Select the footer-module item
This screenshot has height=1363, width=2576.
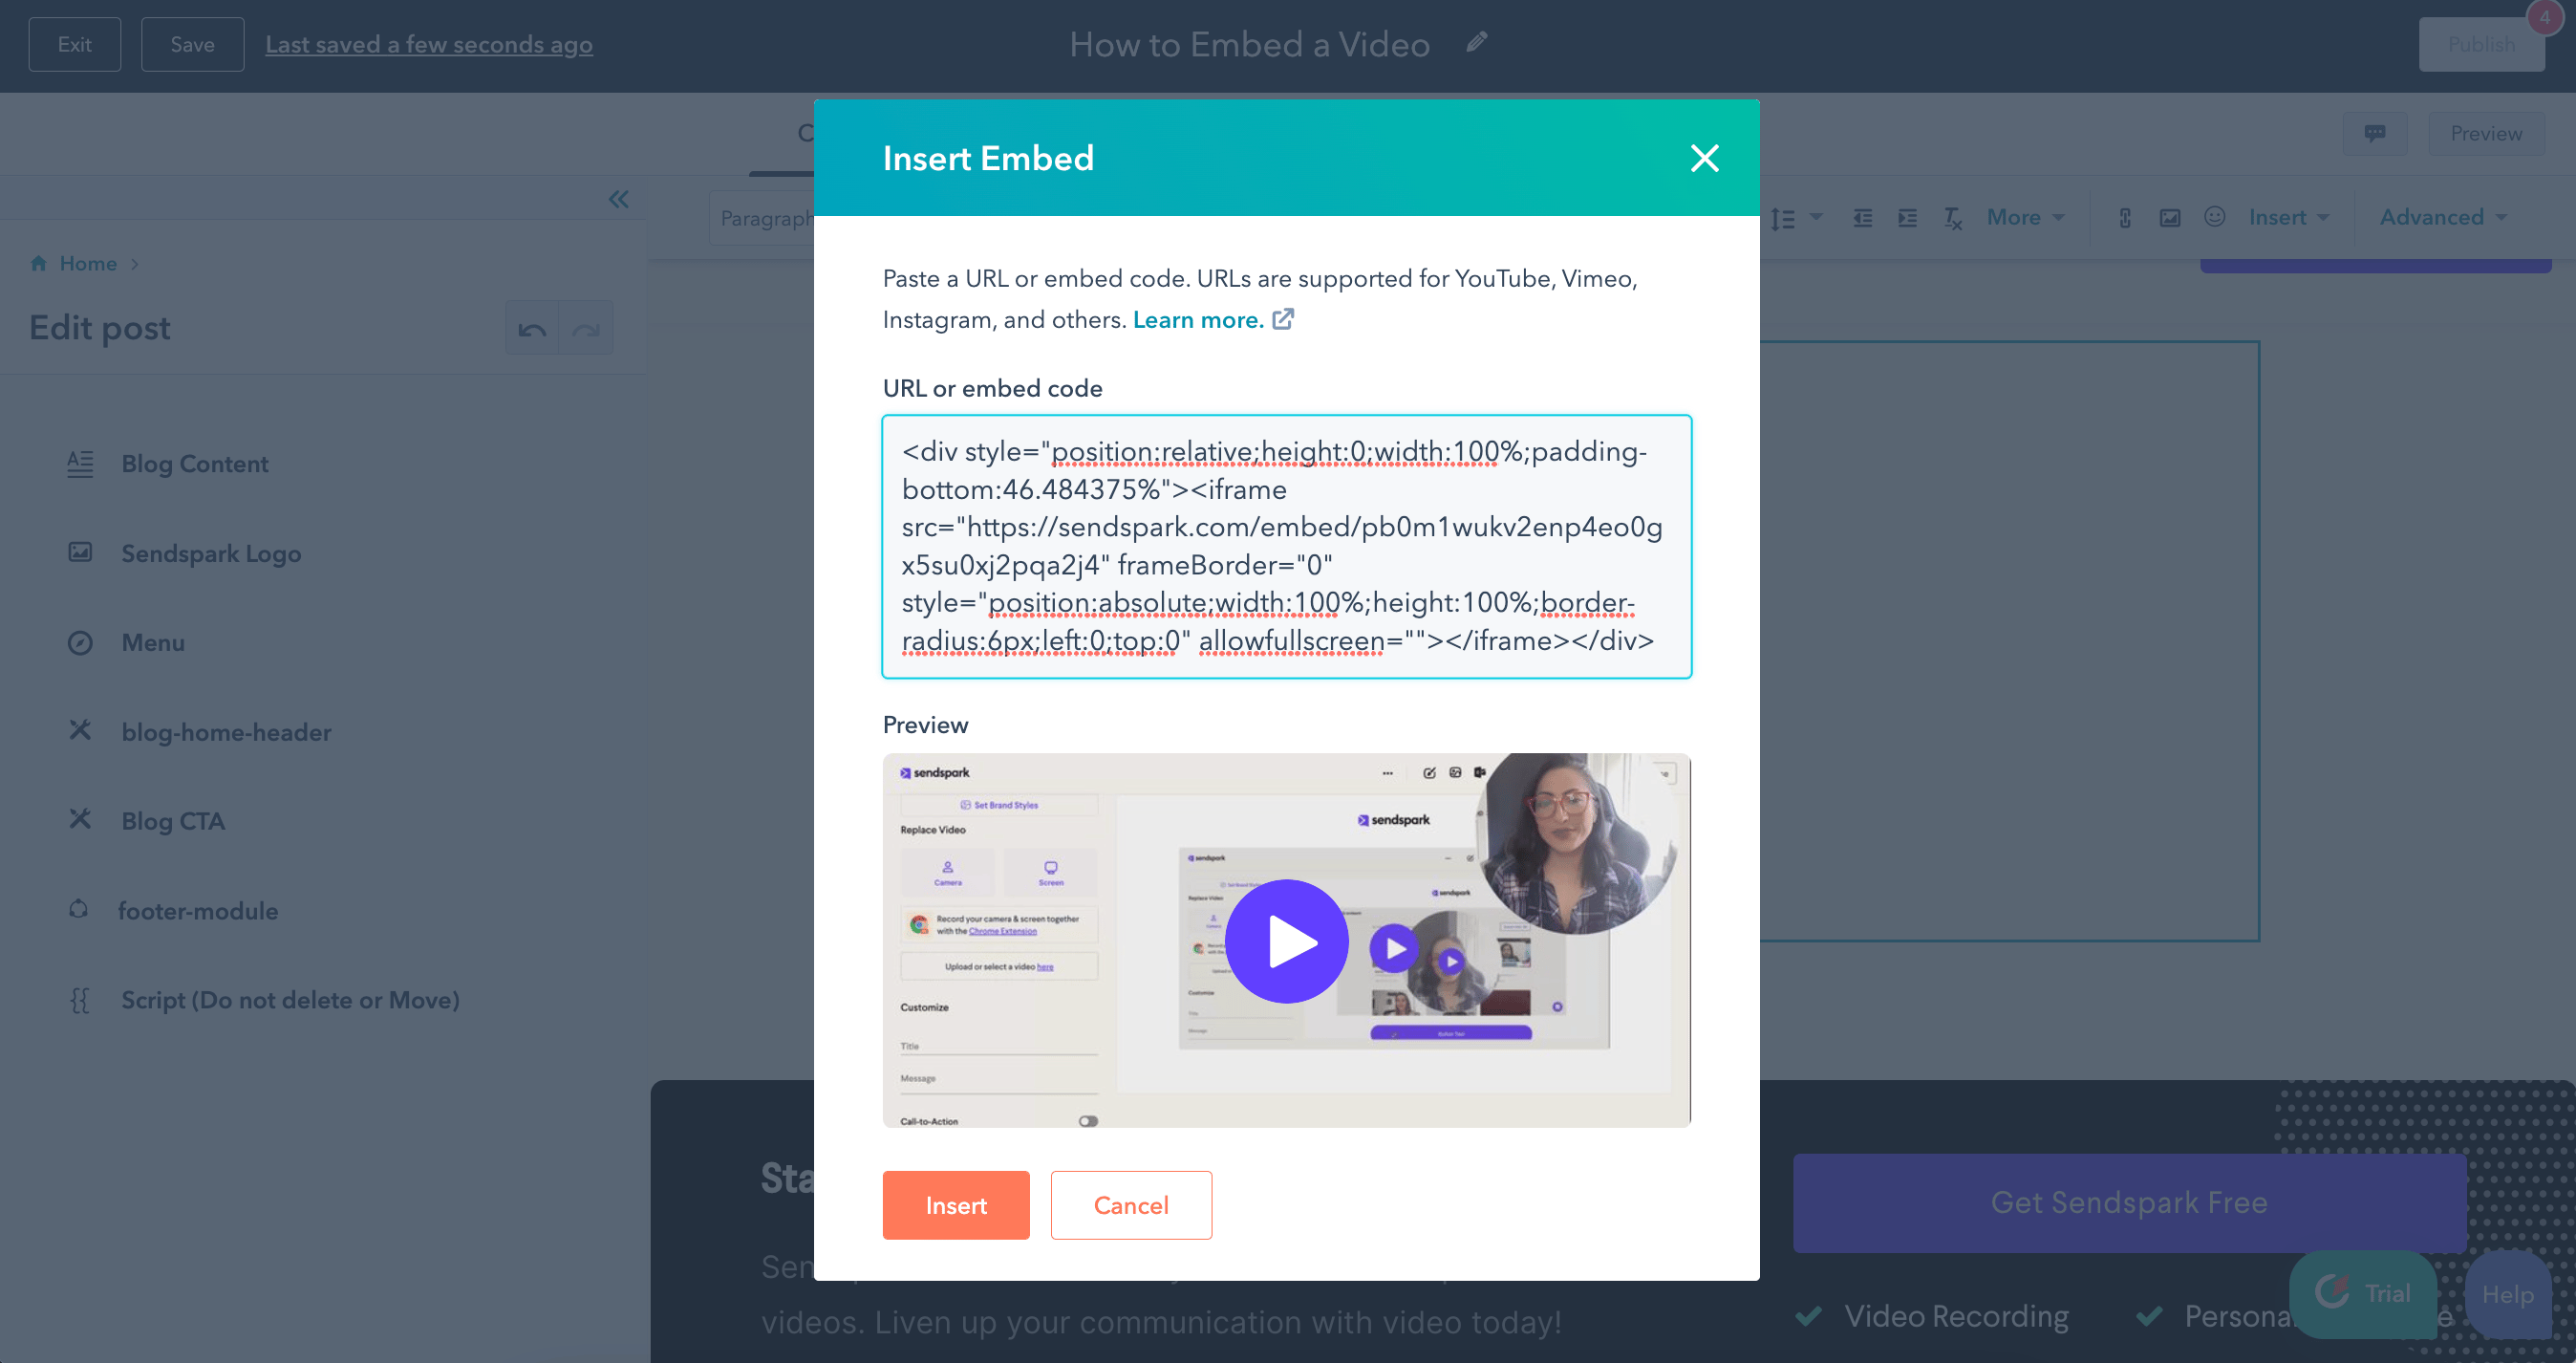pos(198,911)
